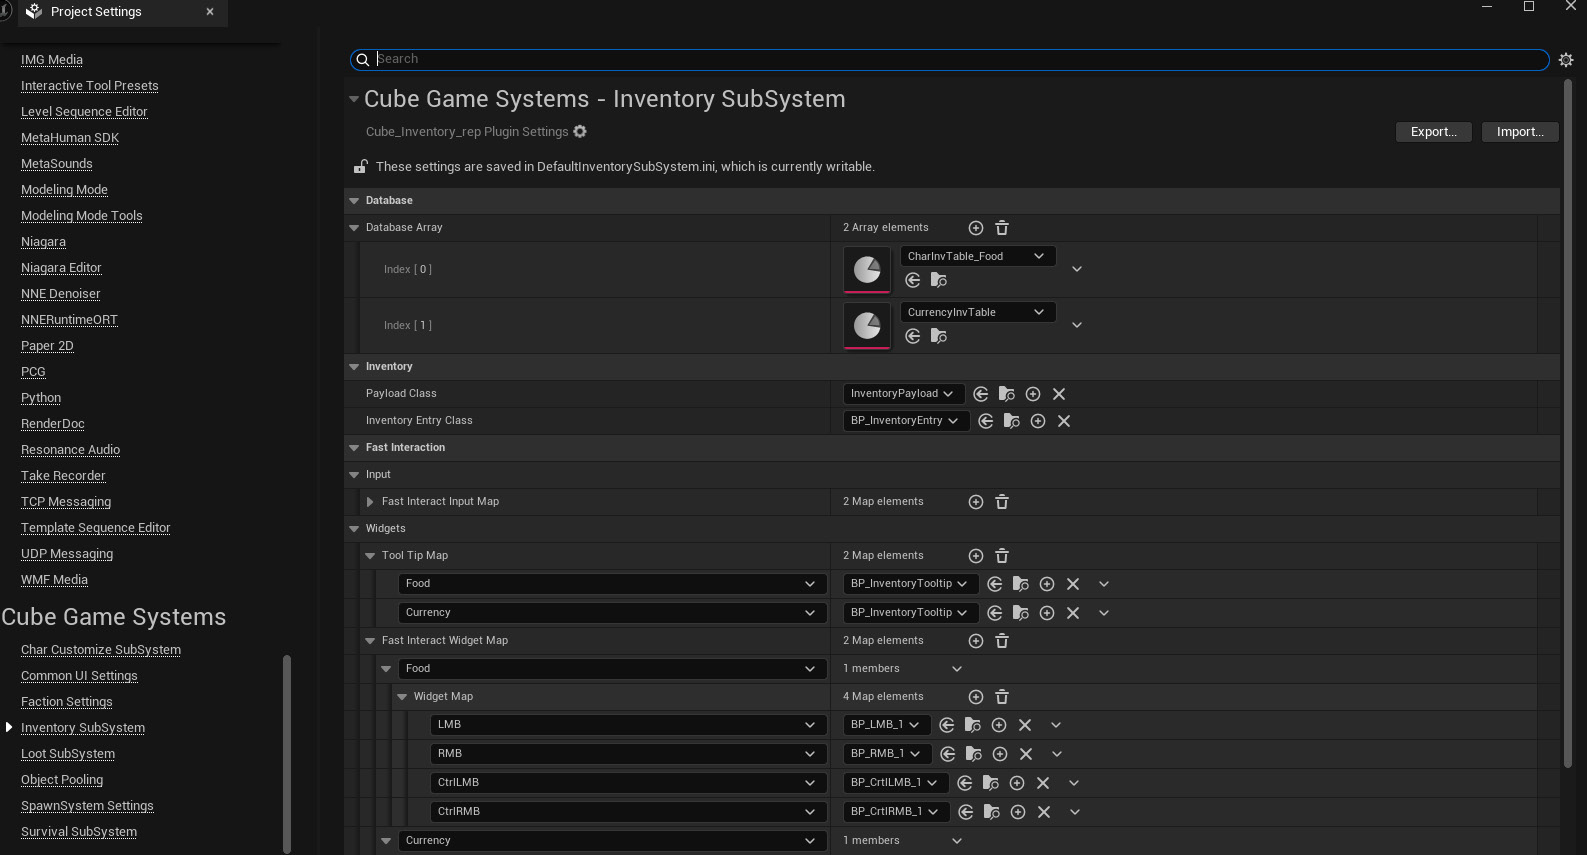Collapse the Tool Tip Map entry
1587x855 pixels.
point(370,556)
